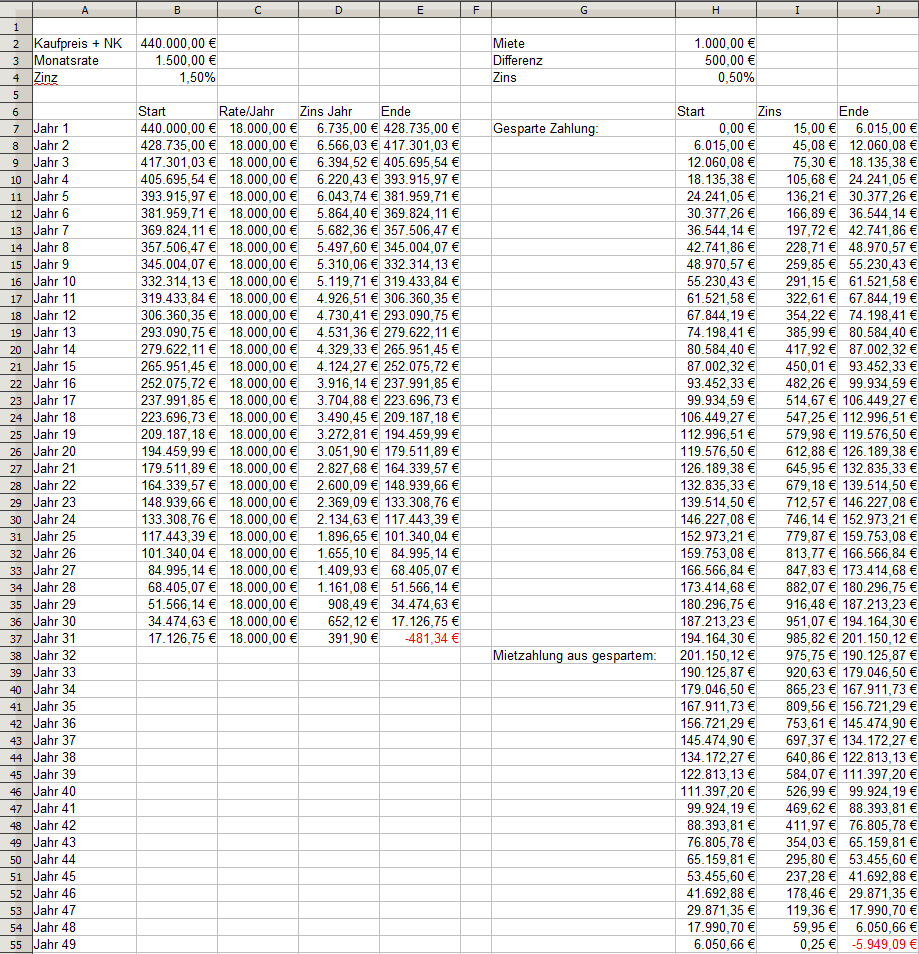Select the 391,90 € interest cell

coord(339,639)
